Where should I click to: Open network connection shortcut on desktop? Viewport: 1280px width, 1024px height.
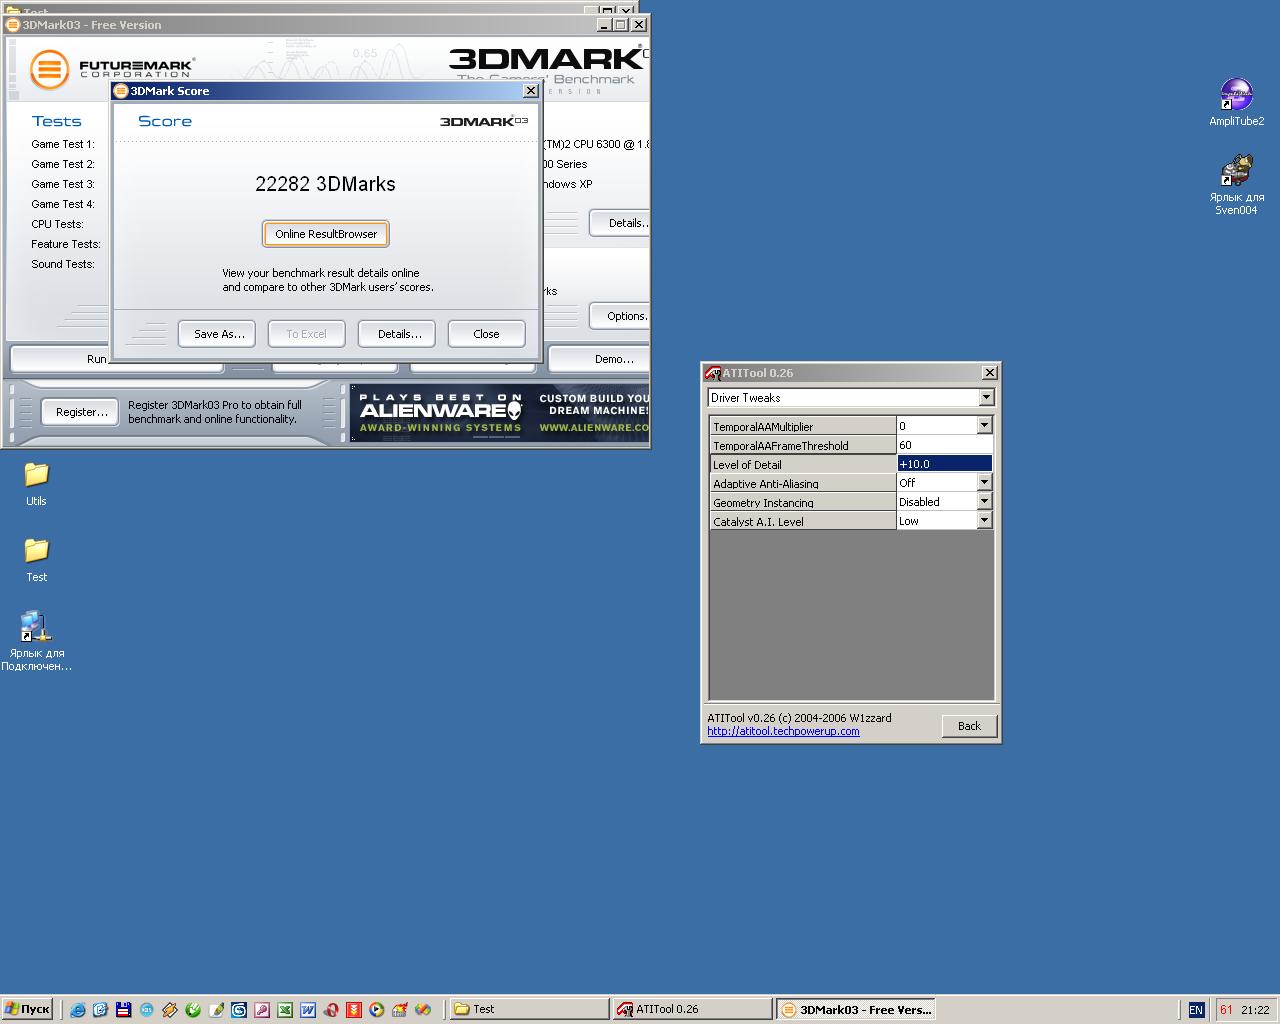[36, 641]
